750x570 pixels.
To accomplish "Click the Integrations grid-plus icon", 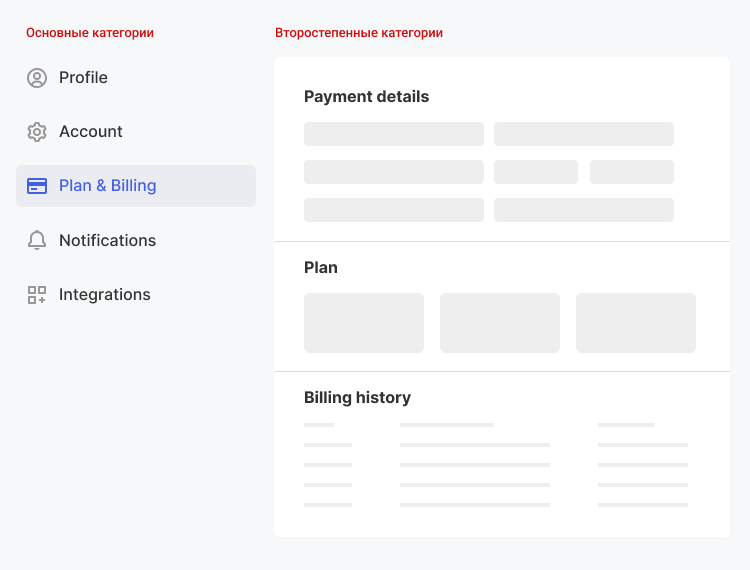I will click(37, 295).
